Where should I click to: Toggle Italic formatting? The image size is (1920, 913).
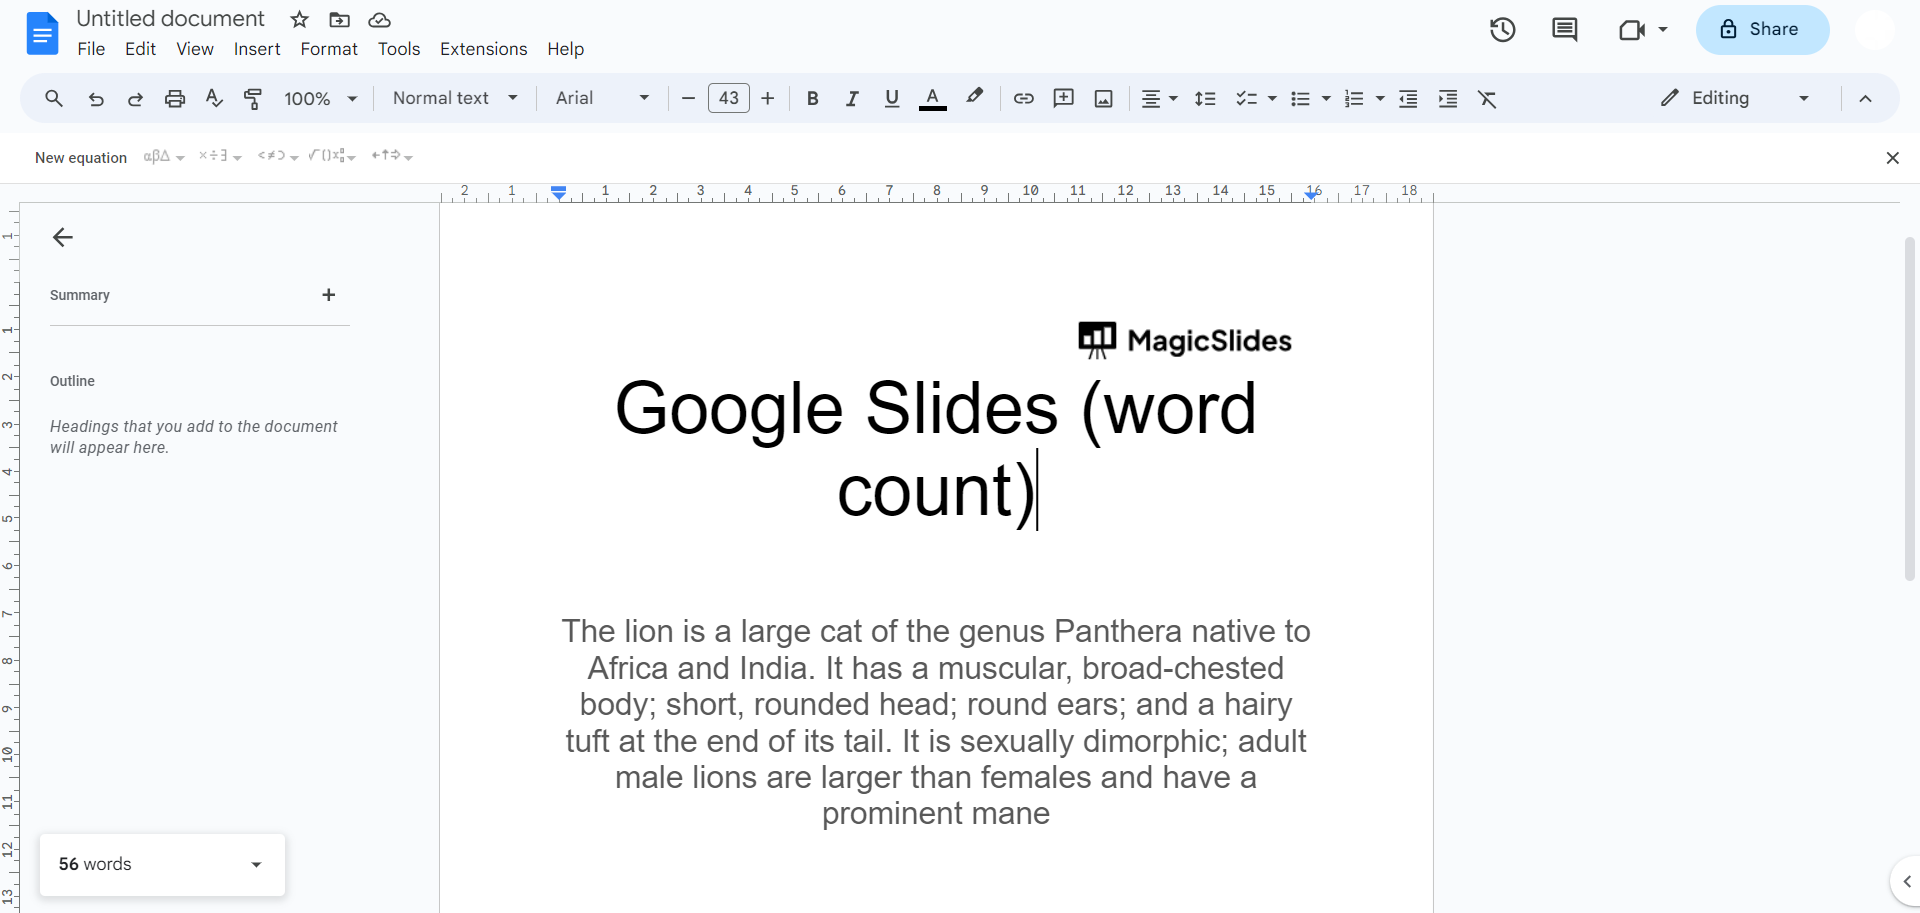[852, 98]
